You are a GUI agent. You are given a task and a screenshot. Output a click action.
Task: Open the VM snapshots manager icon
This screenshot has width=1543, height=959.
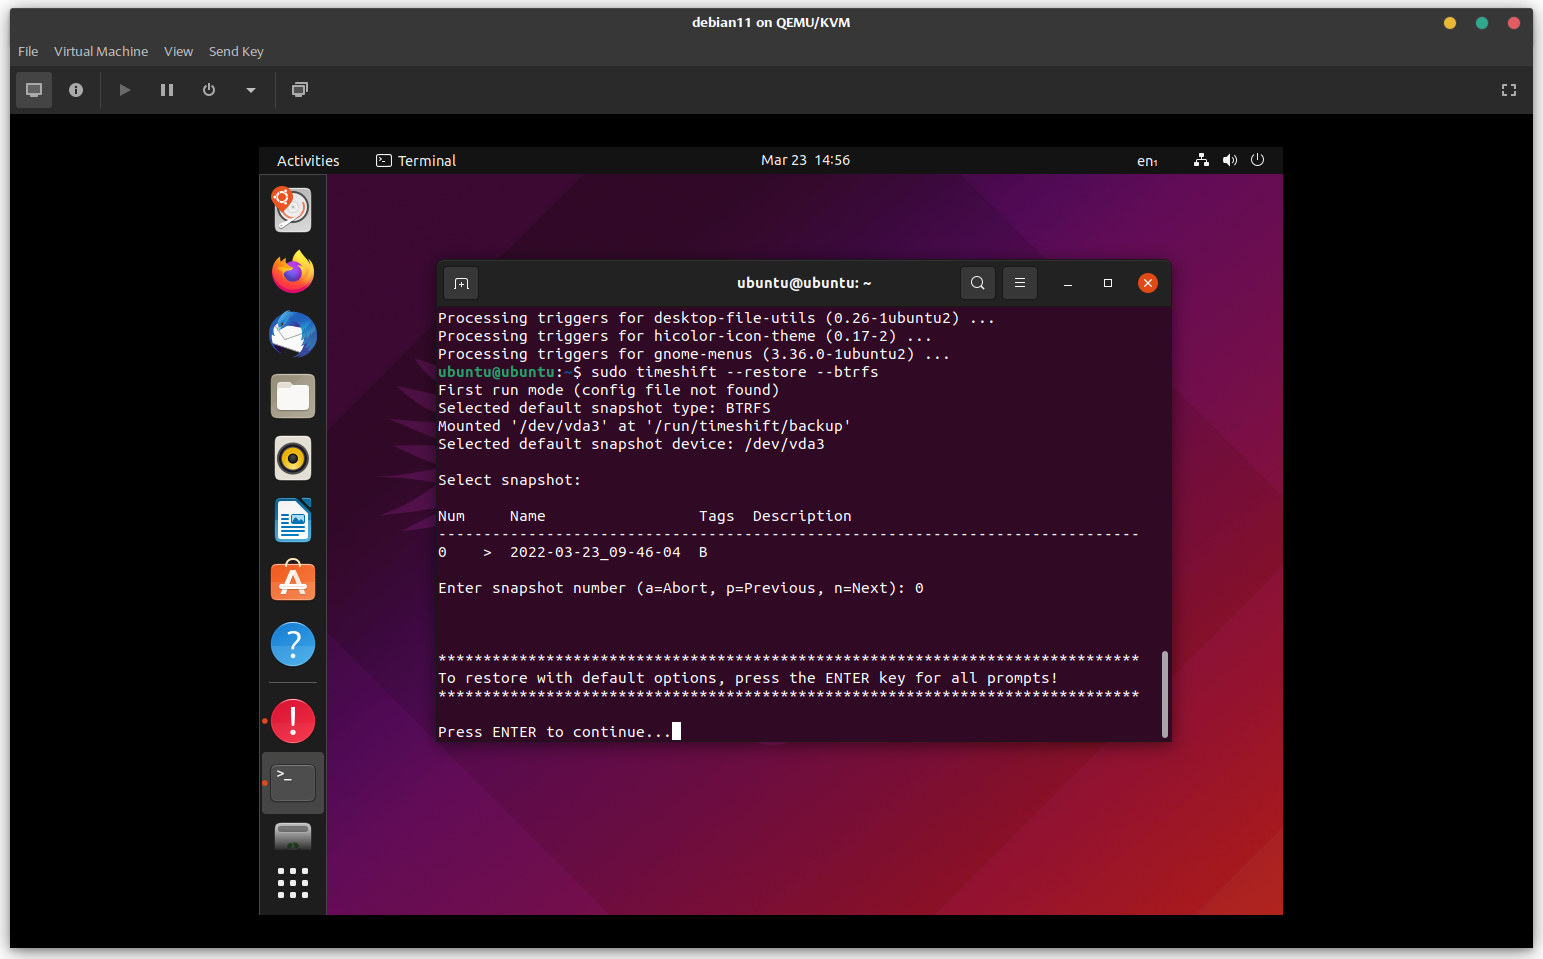click(299, 90)
